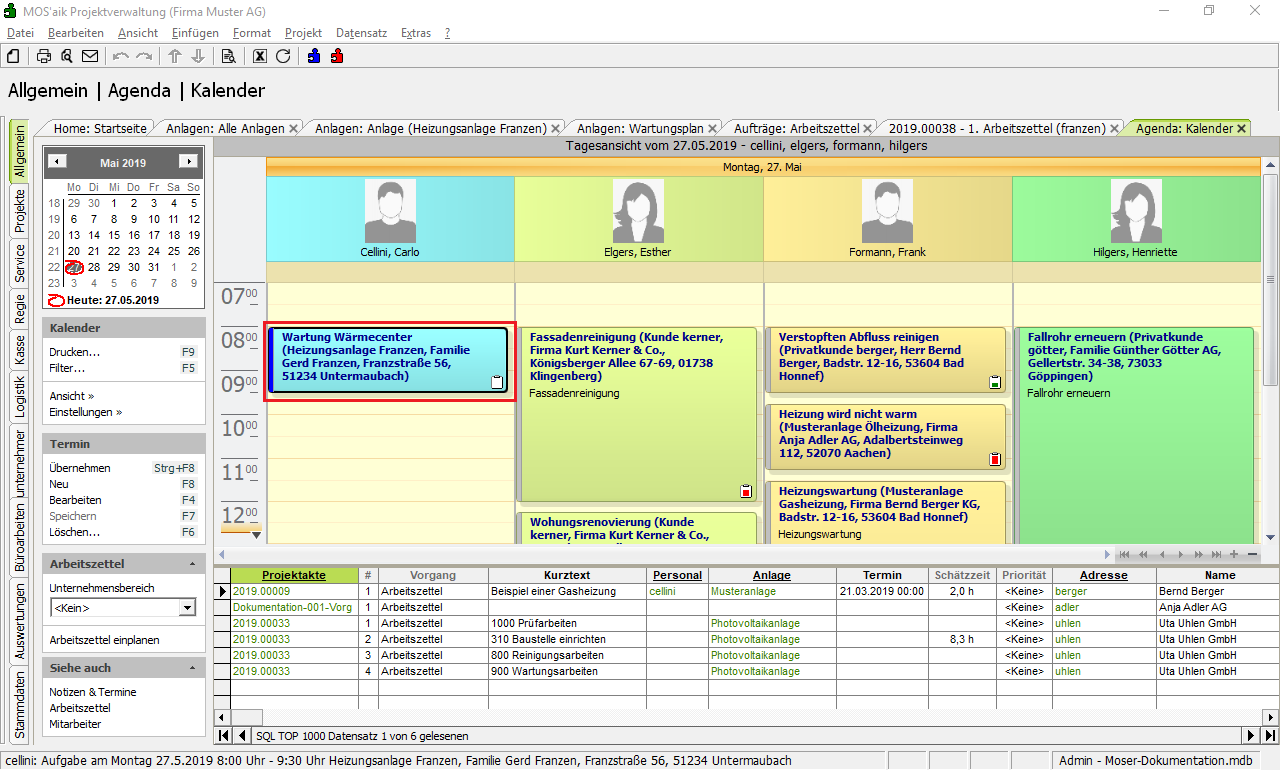Click the new document toolbar icon
1280x770 pixels.
click(14, 56)
